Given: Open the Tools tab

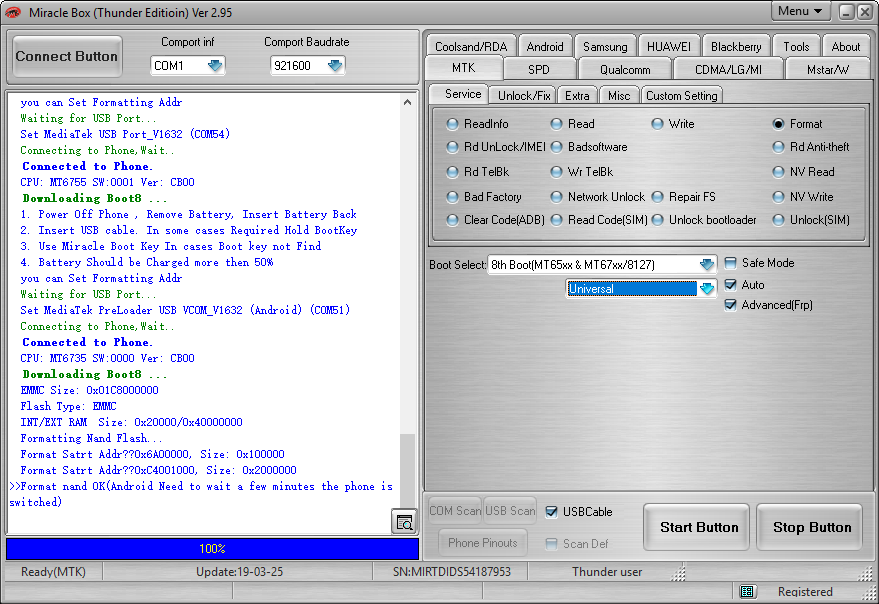Looking at the screenshot, I should (x=797, y=47).
